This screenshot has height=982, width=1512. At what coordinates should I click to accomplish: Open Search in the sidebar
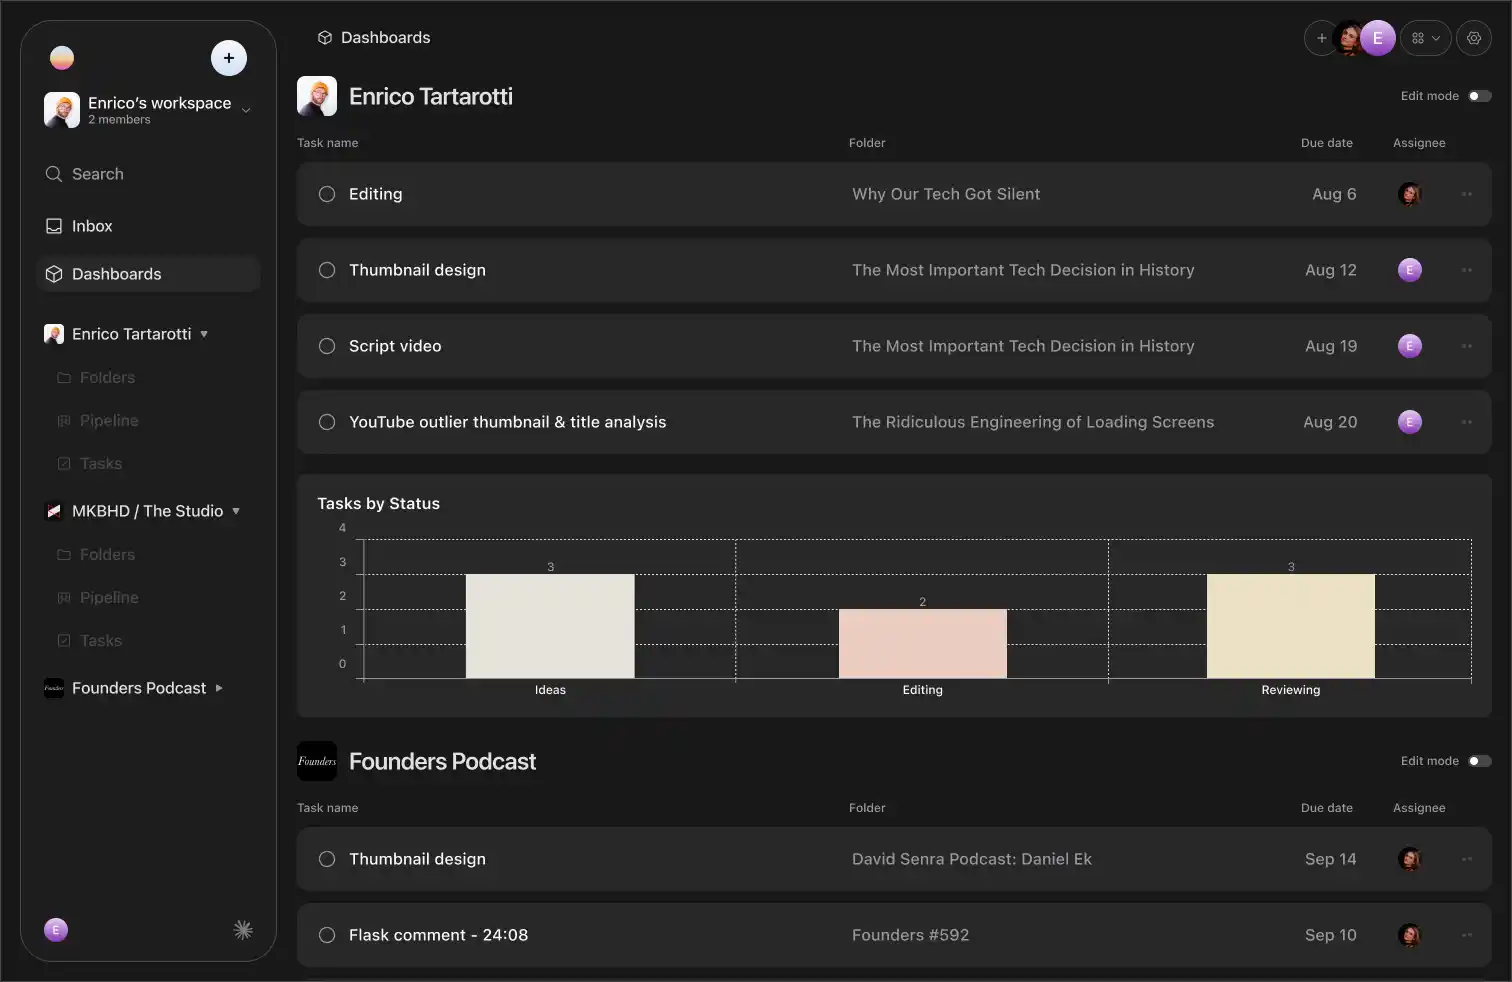(97, 174)
